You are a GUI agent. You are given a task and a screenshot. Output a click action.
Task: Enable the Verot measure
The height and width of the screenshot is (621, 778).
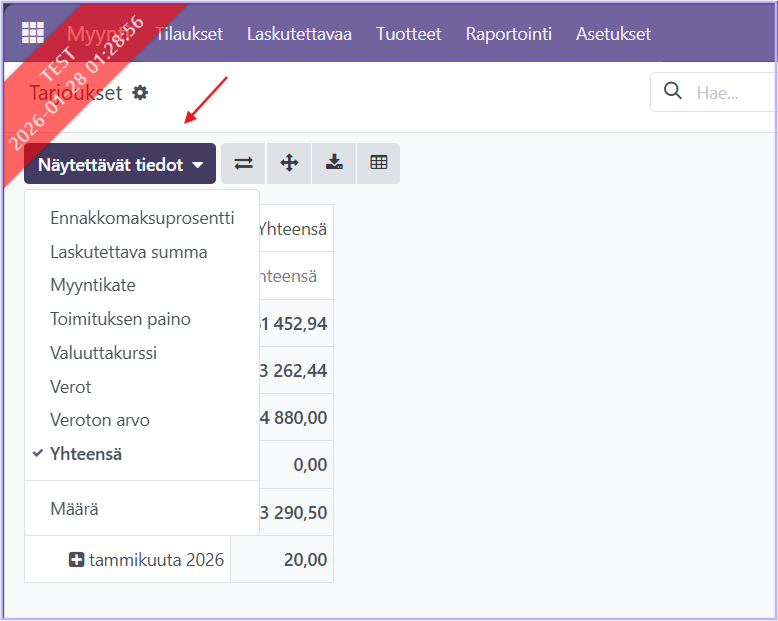coord(71,387)
